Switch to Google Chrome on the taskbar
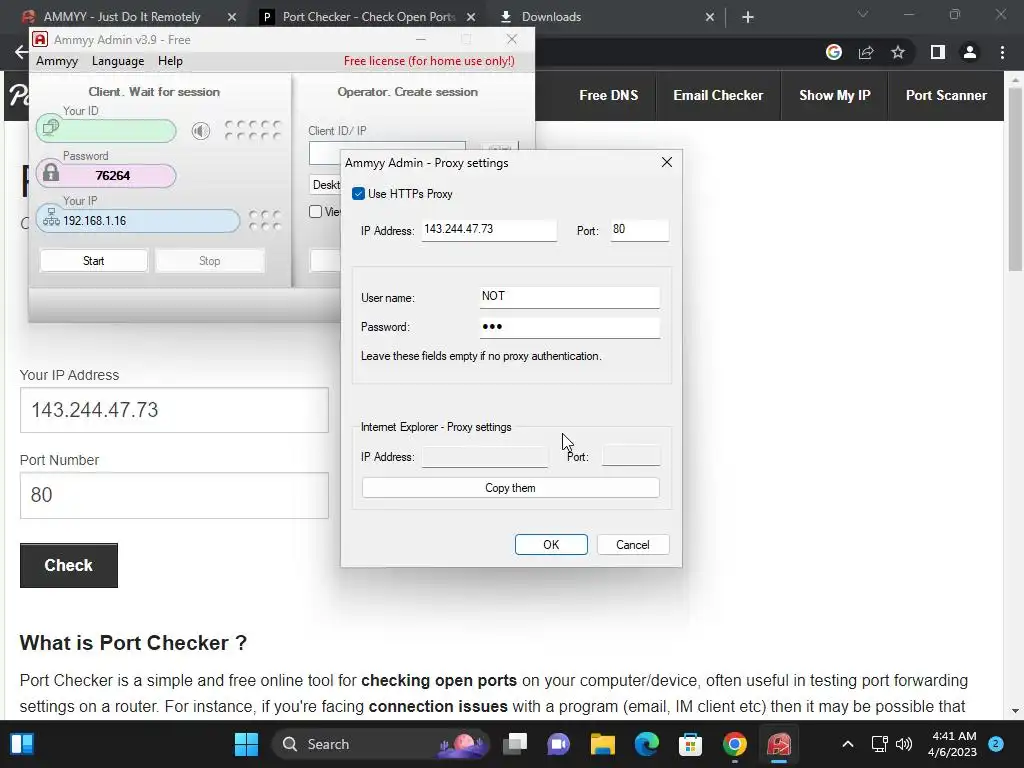 [735, 744]
